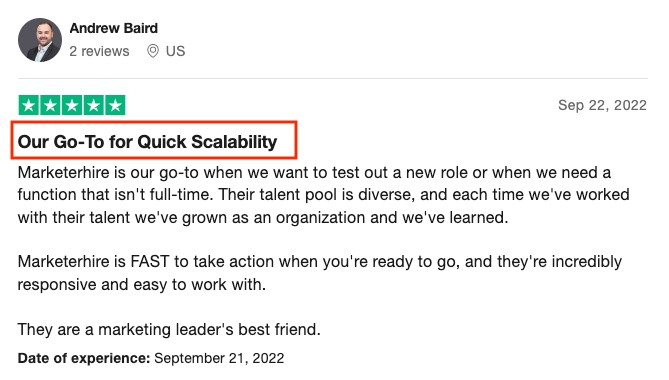Click the second green rating star
The height and width of the screenshot is (380, 669).
pos(50,105)
